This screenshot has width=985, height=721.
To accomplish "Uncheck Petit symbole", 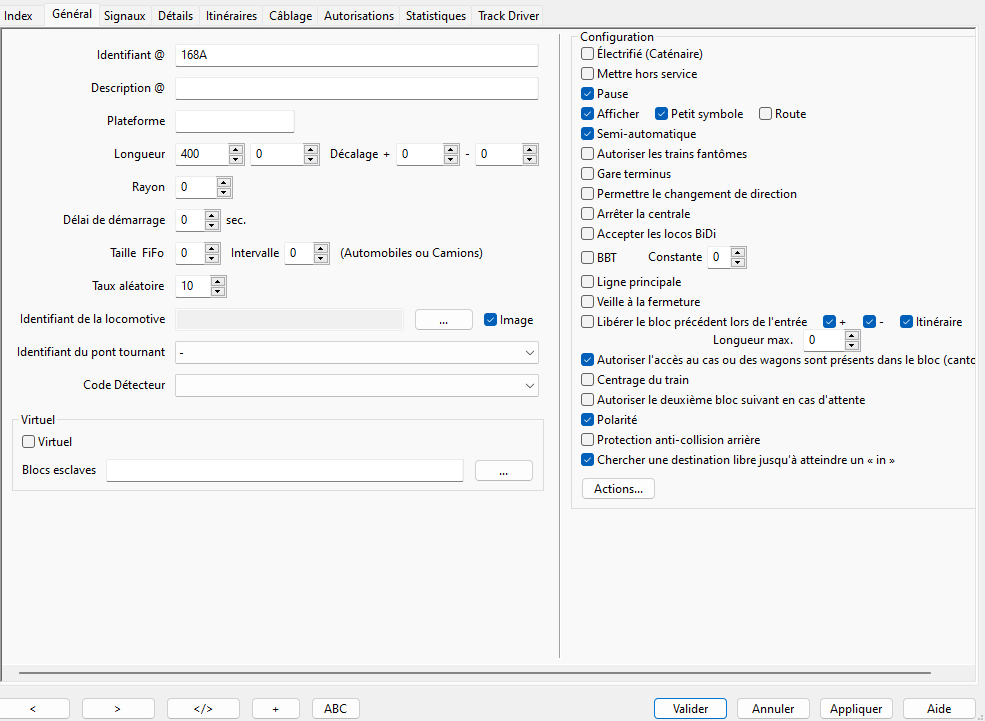I will coord(661,114).
